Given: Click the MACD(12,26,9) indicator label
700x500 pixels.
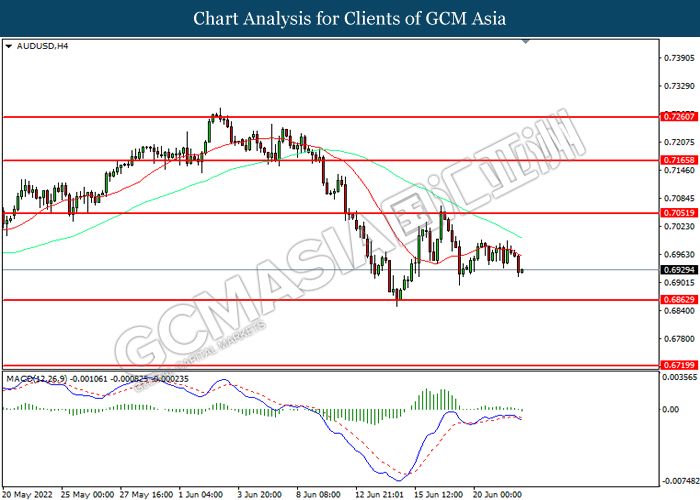Looking at the screenshot, I should pyautogui.click(x=37, y=379).
